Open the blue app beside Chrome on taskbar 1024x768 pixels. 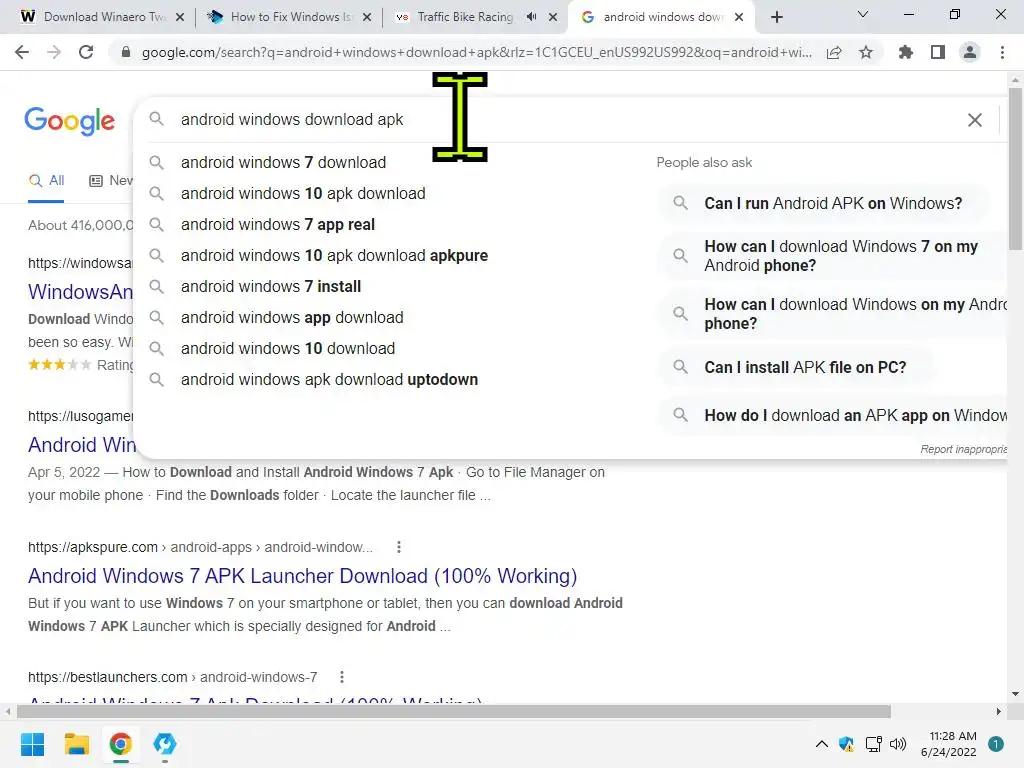point(165,744)
